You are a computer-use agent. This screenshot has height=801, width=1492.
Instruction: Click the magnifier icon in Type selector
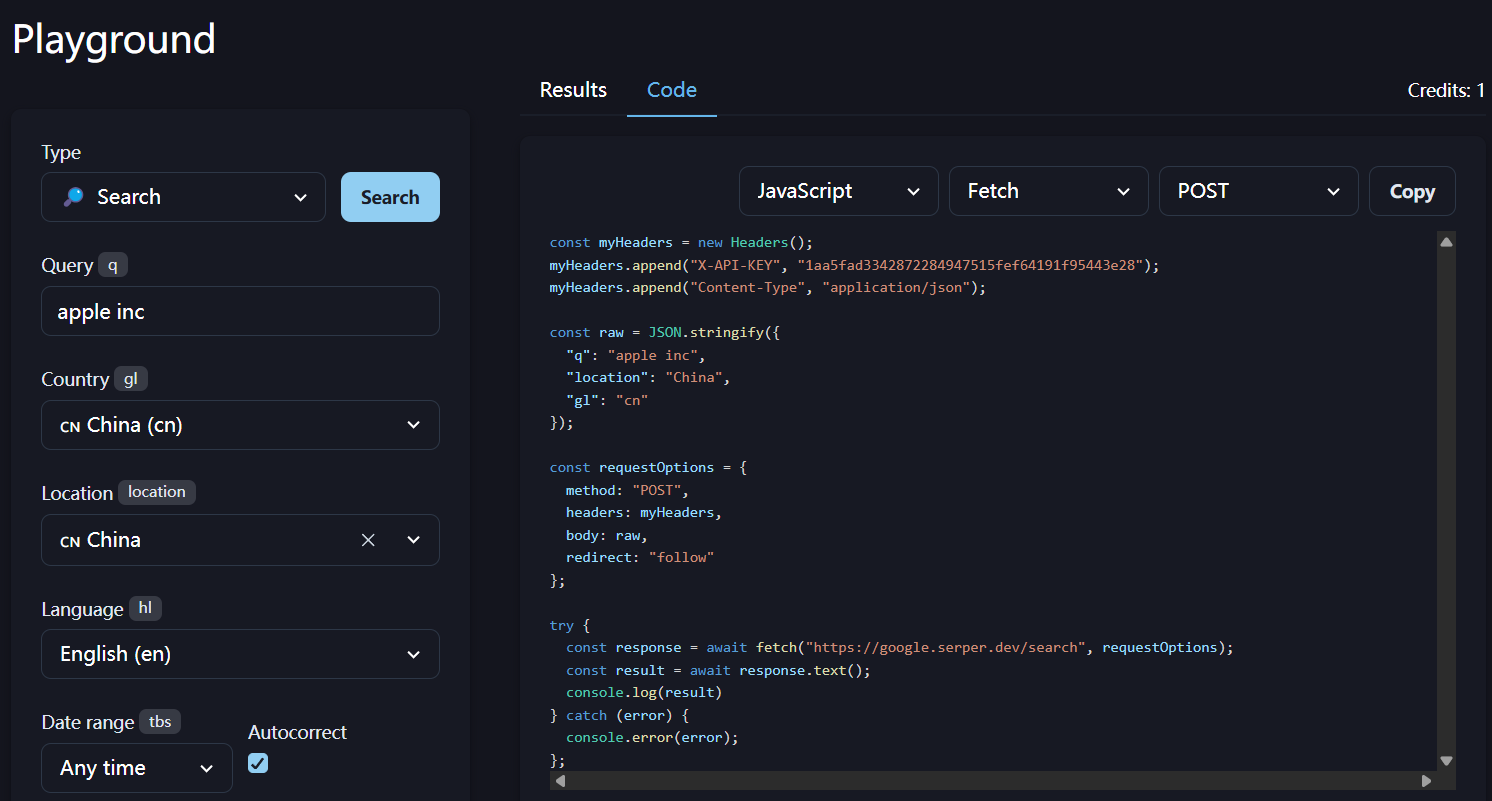[x=73, y=197]
